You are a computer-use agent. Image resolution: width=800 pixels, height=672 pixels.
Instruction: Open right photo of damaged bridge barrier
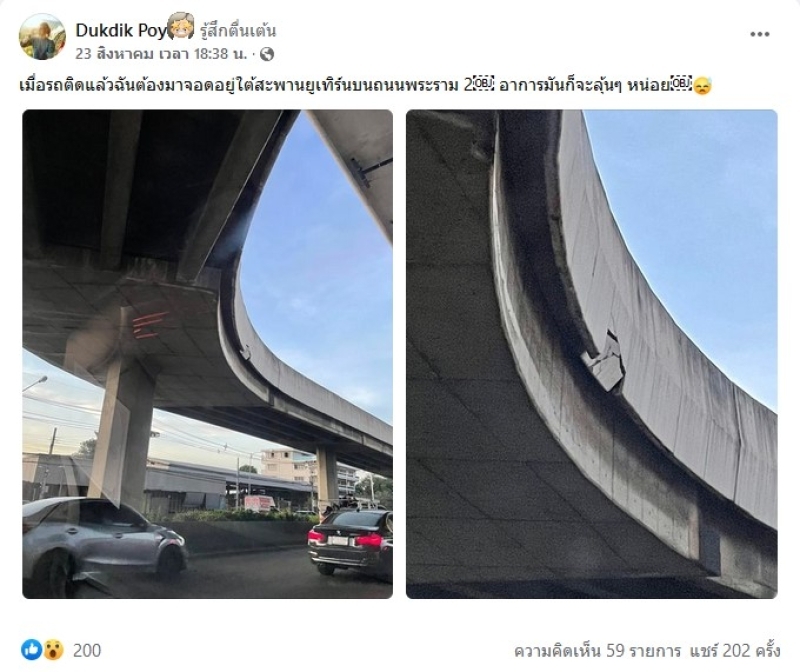tap(591, 354)
